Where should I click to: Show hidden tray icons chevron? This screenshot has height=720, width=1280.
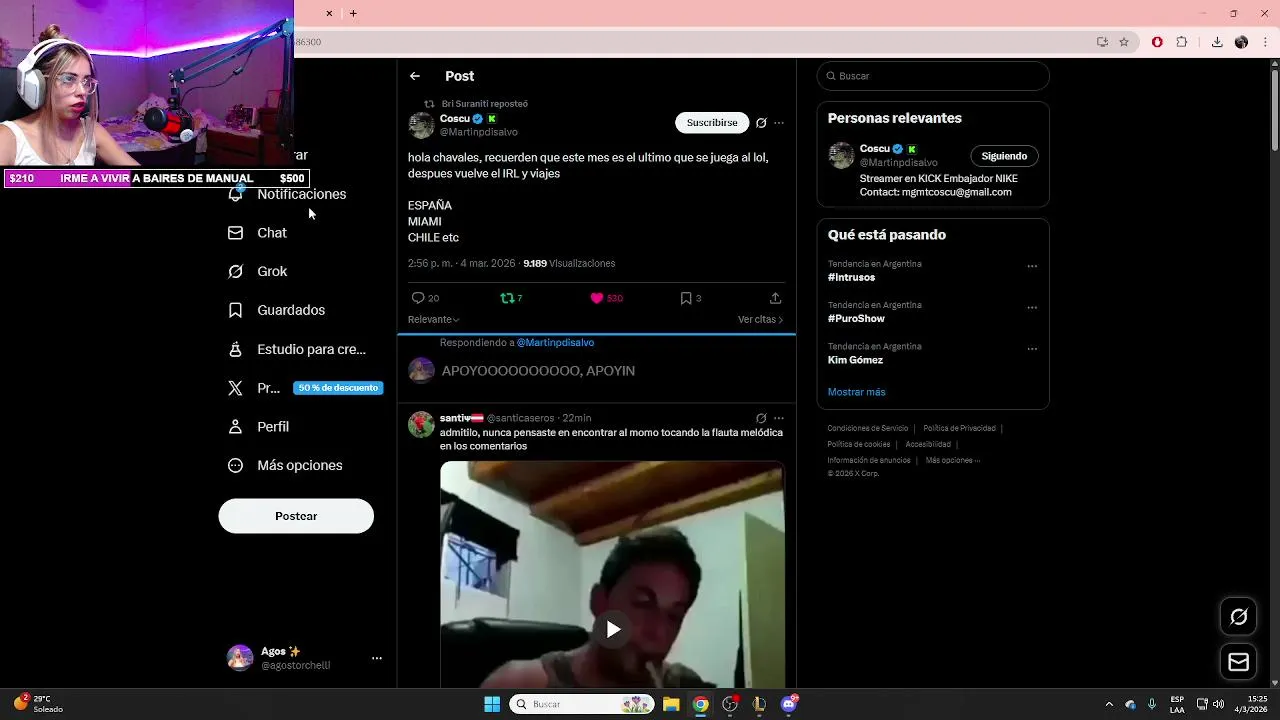tap(1108, 704)
